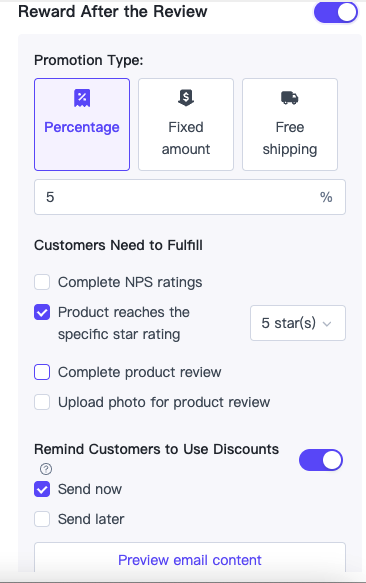
Task: Click the free shipping truck icon
Action: (x=290, y=98)
